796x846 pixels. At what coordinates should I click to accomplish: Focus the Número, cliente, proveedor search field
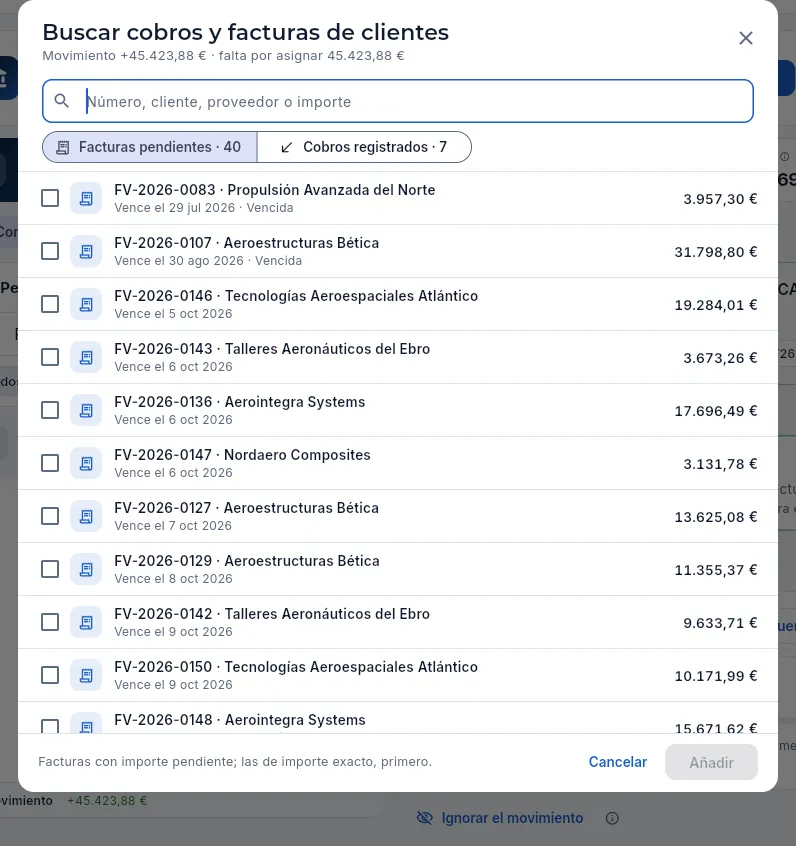click(398, 101)
